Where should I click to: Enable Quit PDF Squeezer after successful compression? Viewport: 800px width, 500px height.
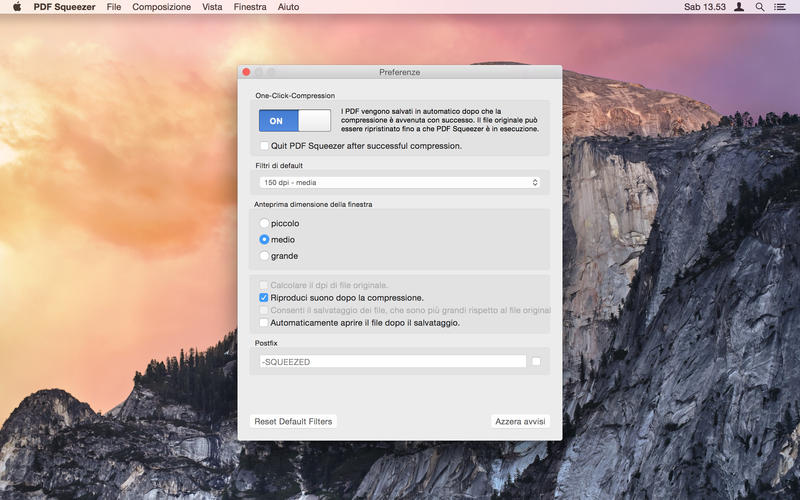pyautogui.click(x=264, y=146)
